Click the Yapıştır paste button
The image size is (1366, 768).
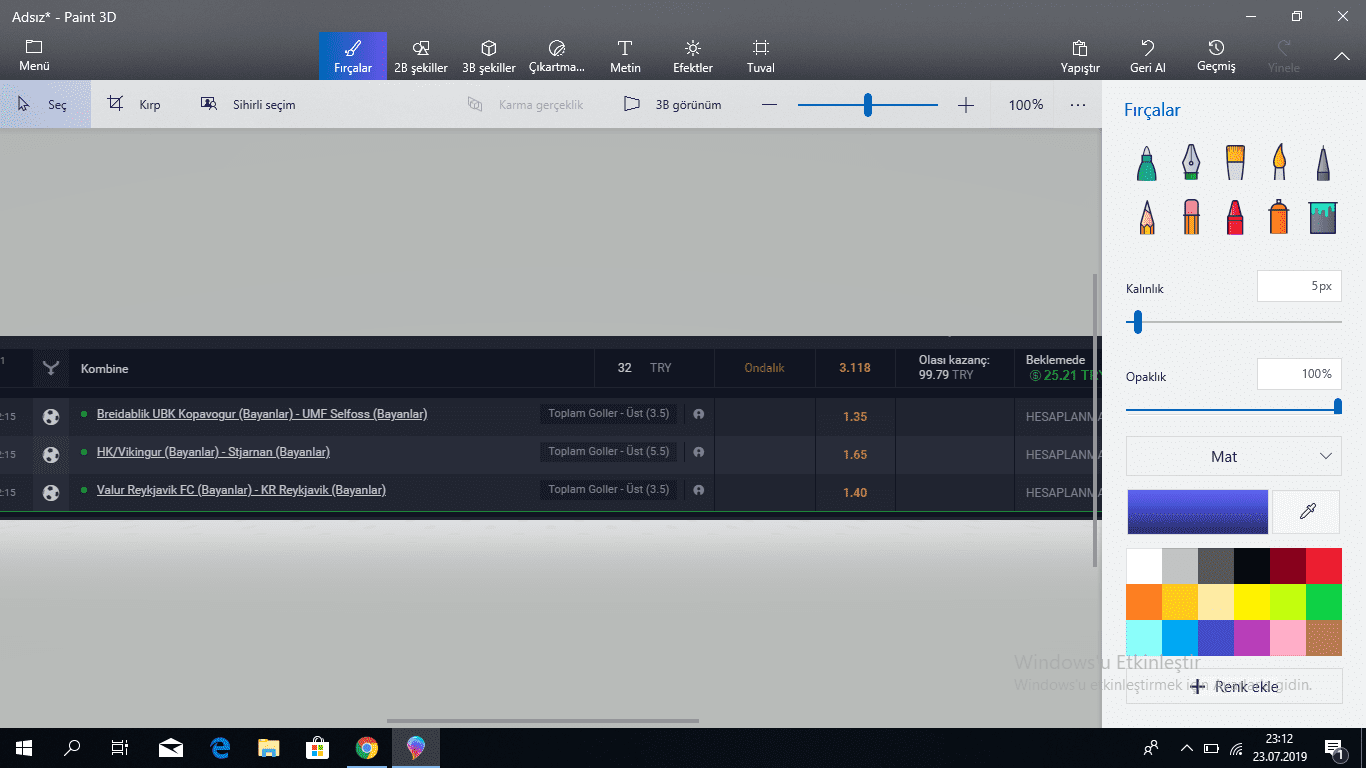tap(1080, 56)
